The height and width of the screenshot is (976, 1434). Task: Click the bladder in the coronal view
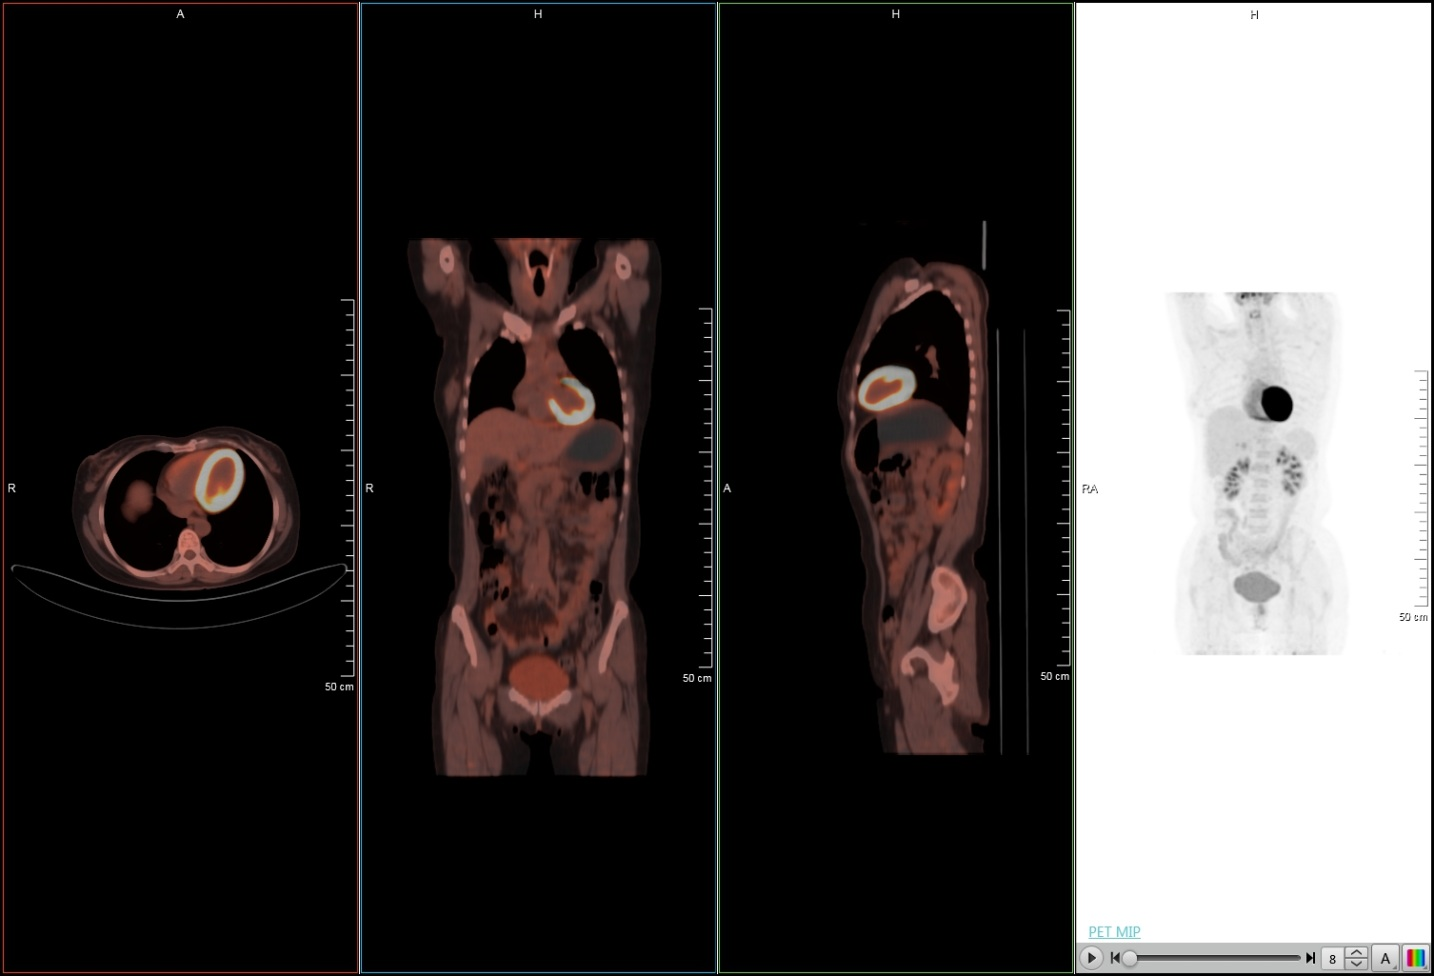point(539,679)
